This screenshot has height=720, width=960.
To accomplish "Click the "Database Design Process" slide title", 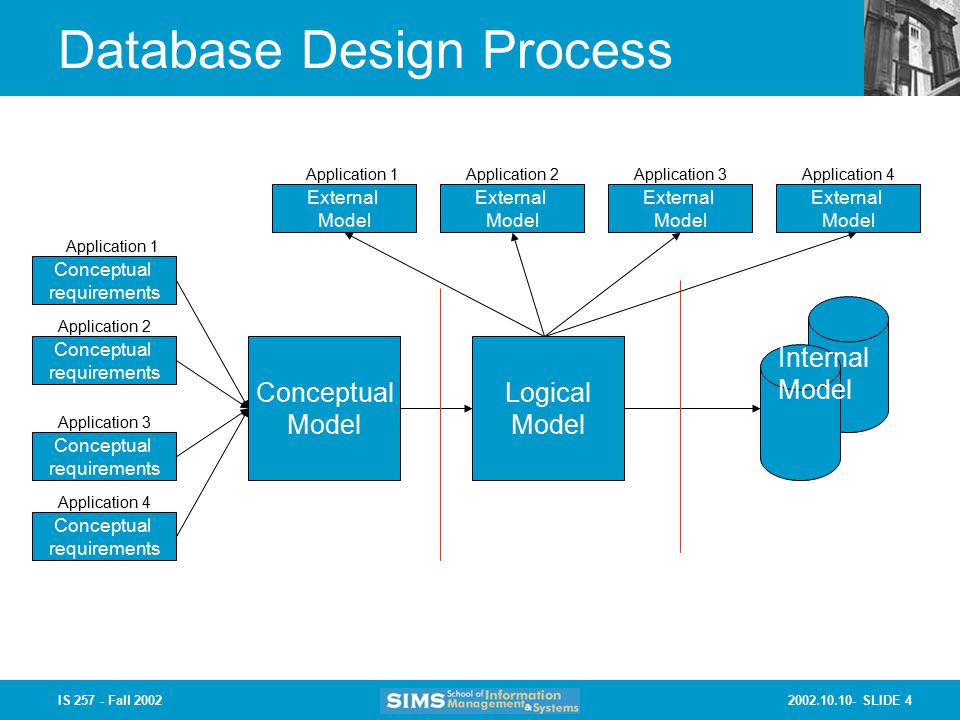I will (366, 51).
